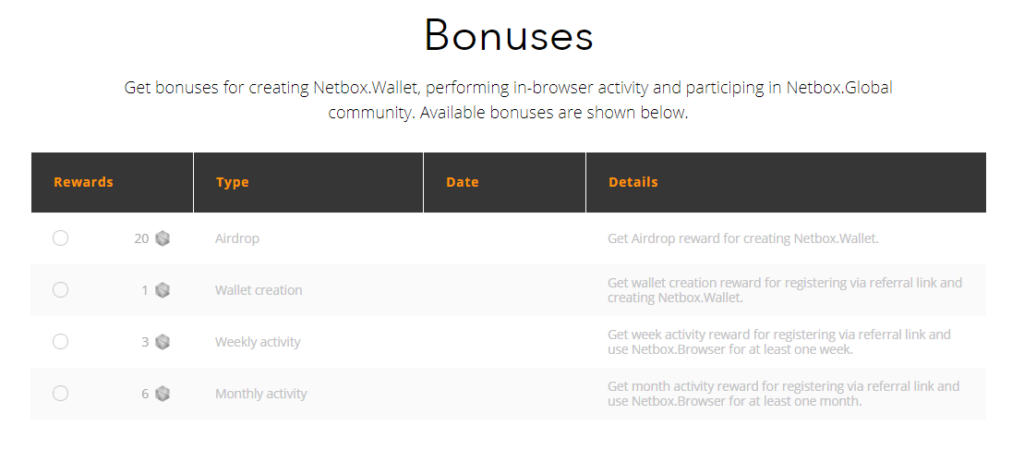Select the Weekly activity radio circle
This screenshot has width=1024, height=451.
point(60,341)
